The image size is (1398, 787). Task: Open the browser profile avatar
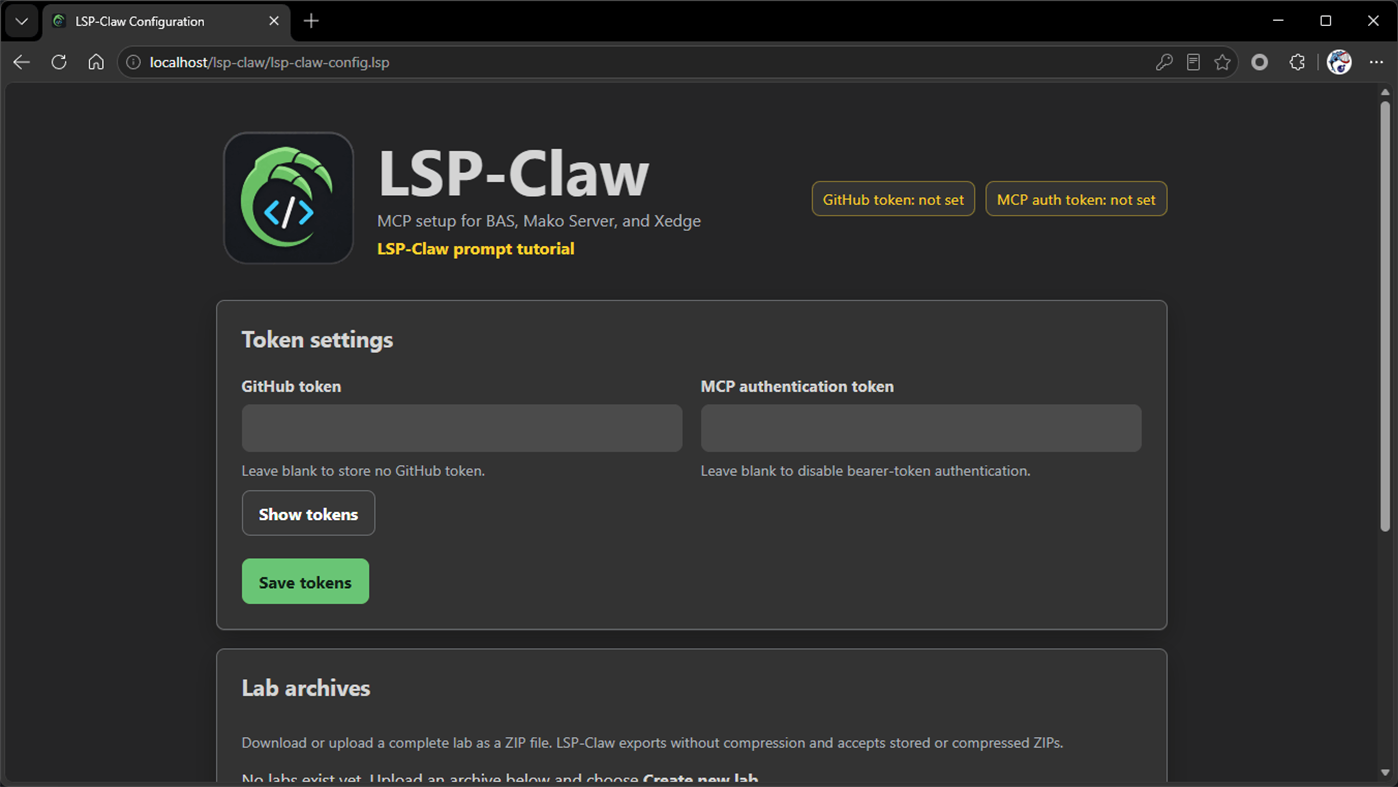tap(1339, 62)
